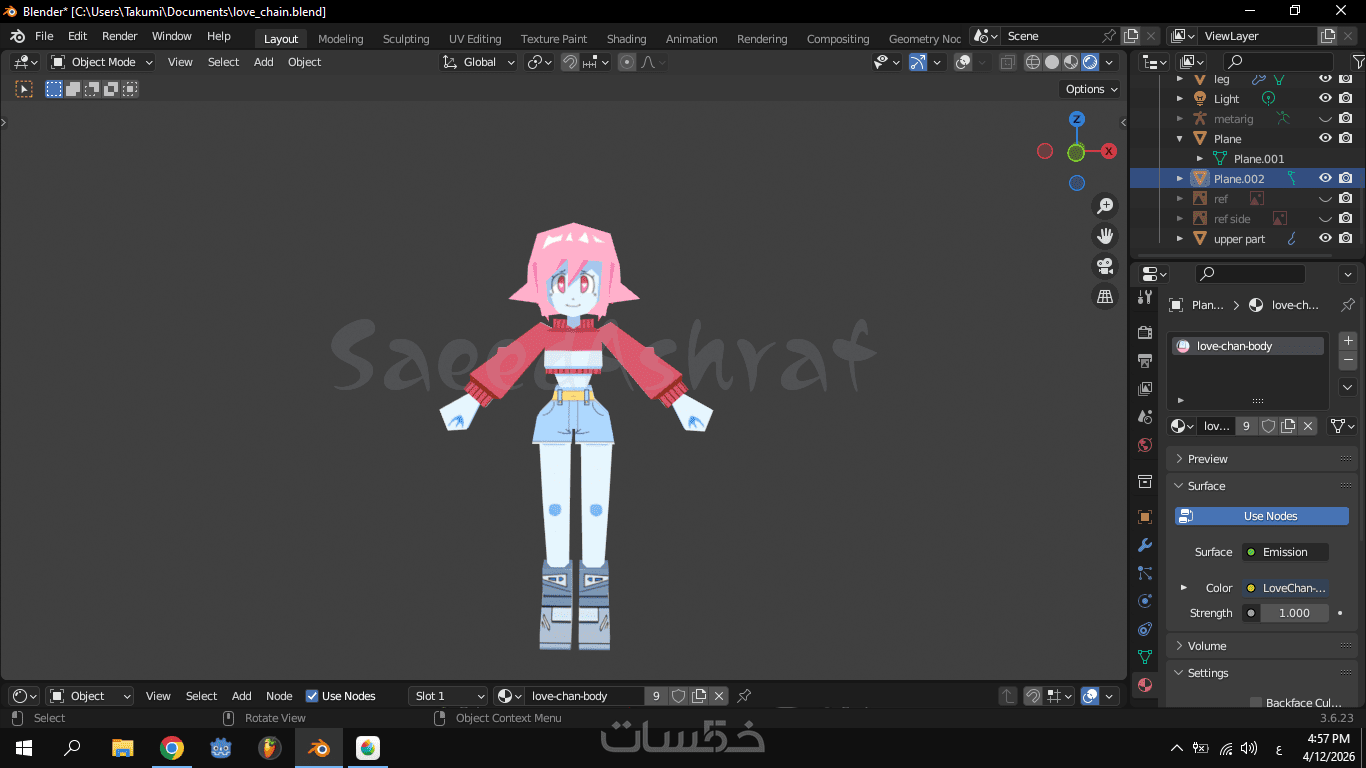
Task: Open the Tool properties tab
Action: [1145, 297]
